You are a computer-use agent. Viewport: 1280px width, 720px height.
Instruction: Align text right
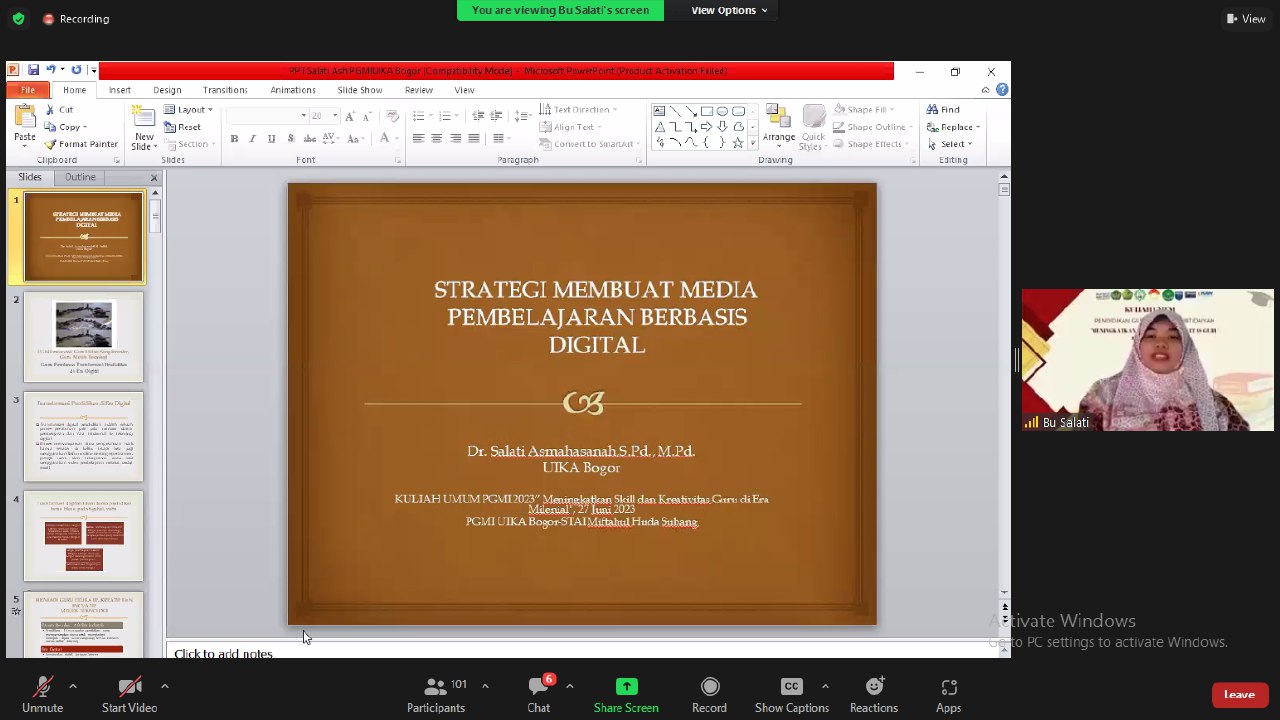pyautogui.click(x=456, y=139)
